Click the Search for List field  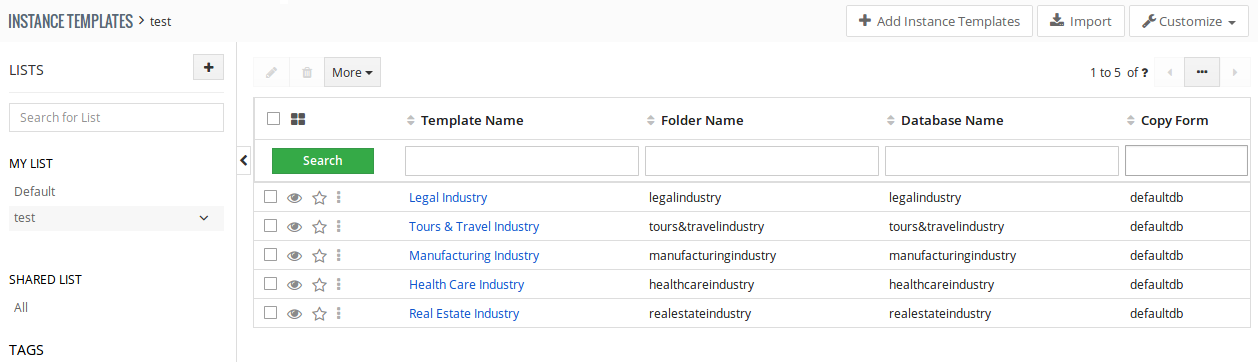coord(116,117)
